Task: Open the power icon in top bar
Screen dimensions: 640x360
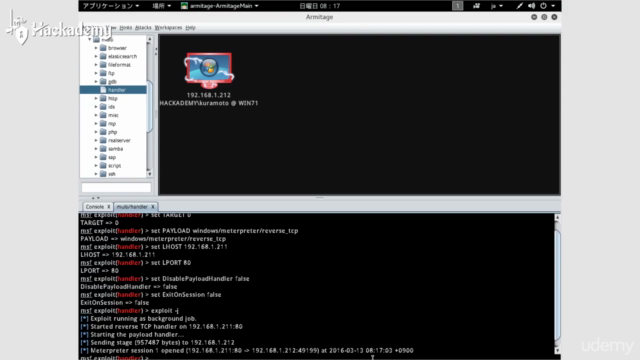Action: click(543, 6)
